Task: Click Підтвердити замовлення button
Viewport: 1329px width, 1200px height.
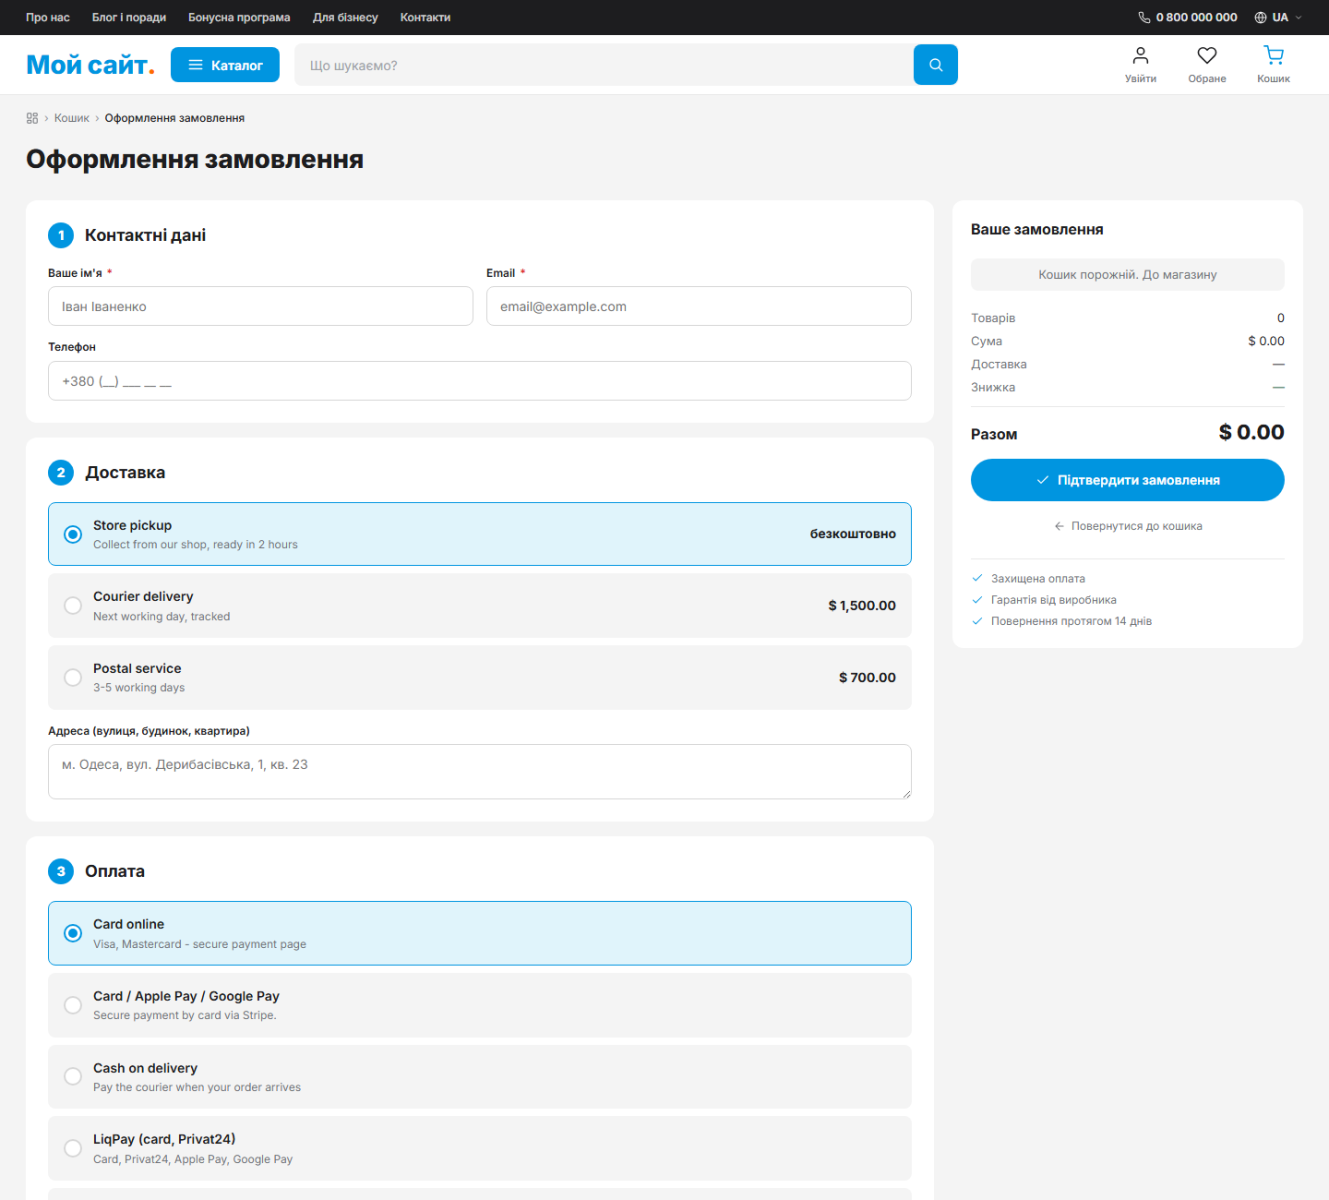Action: [1127, 480]
